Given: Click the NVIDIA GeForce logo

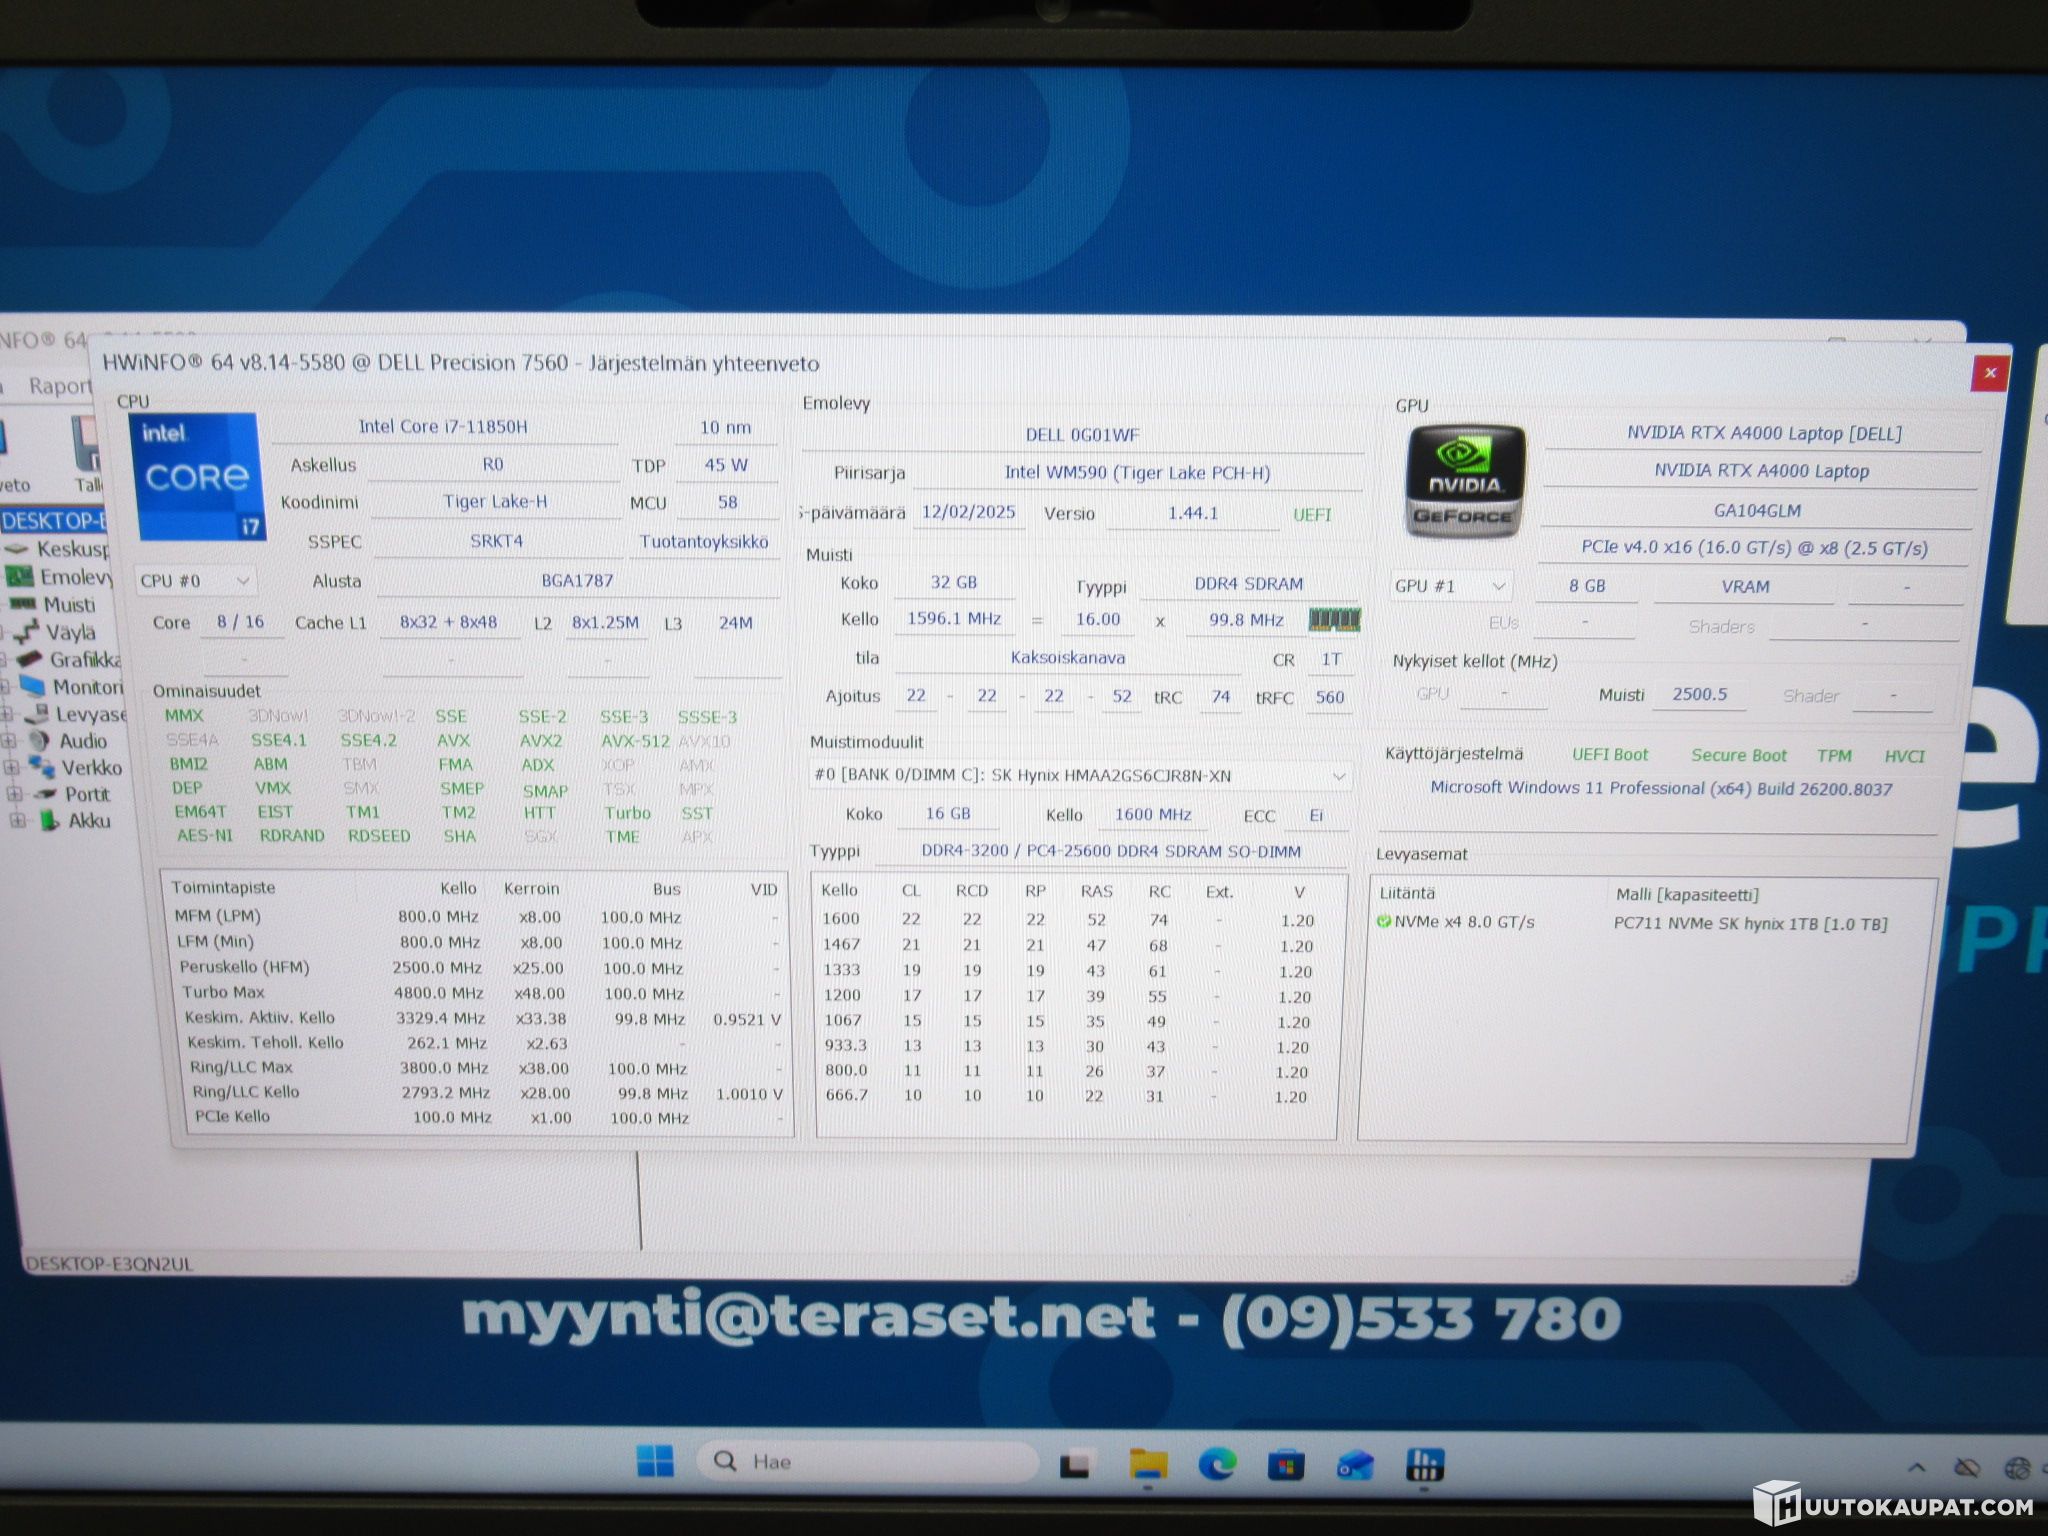Looking at the screenshot, I should click(1465, 481).
